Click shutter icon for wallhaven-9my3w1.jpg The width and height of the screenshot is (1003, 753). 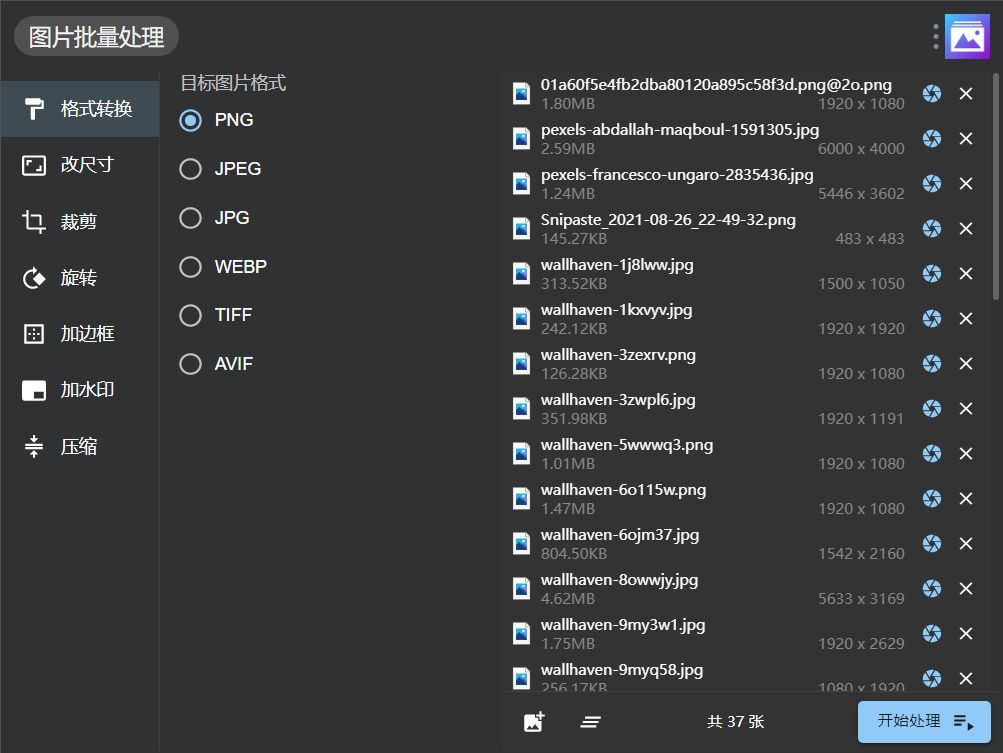pos(932,633)
